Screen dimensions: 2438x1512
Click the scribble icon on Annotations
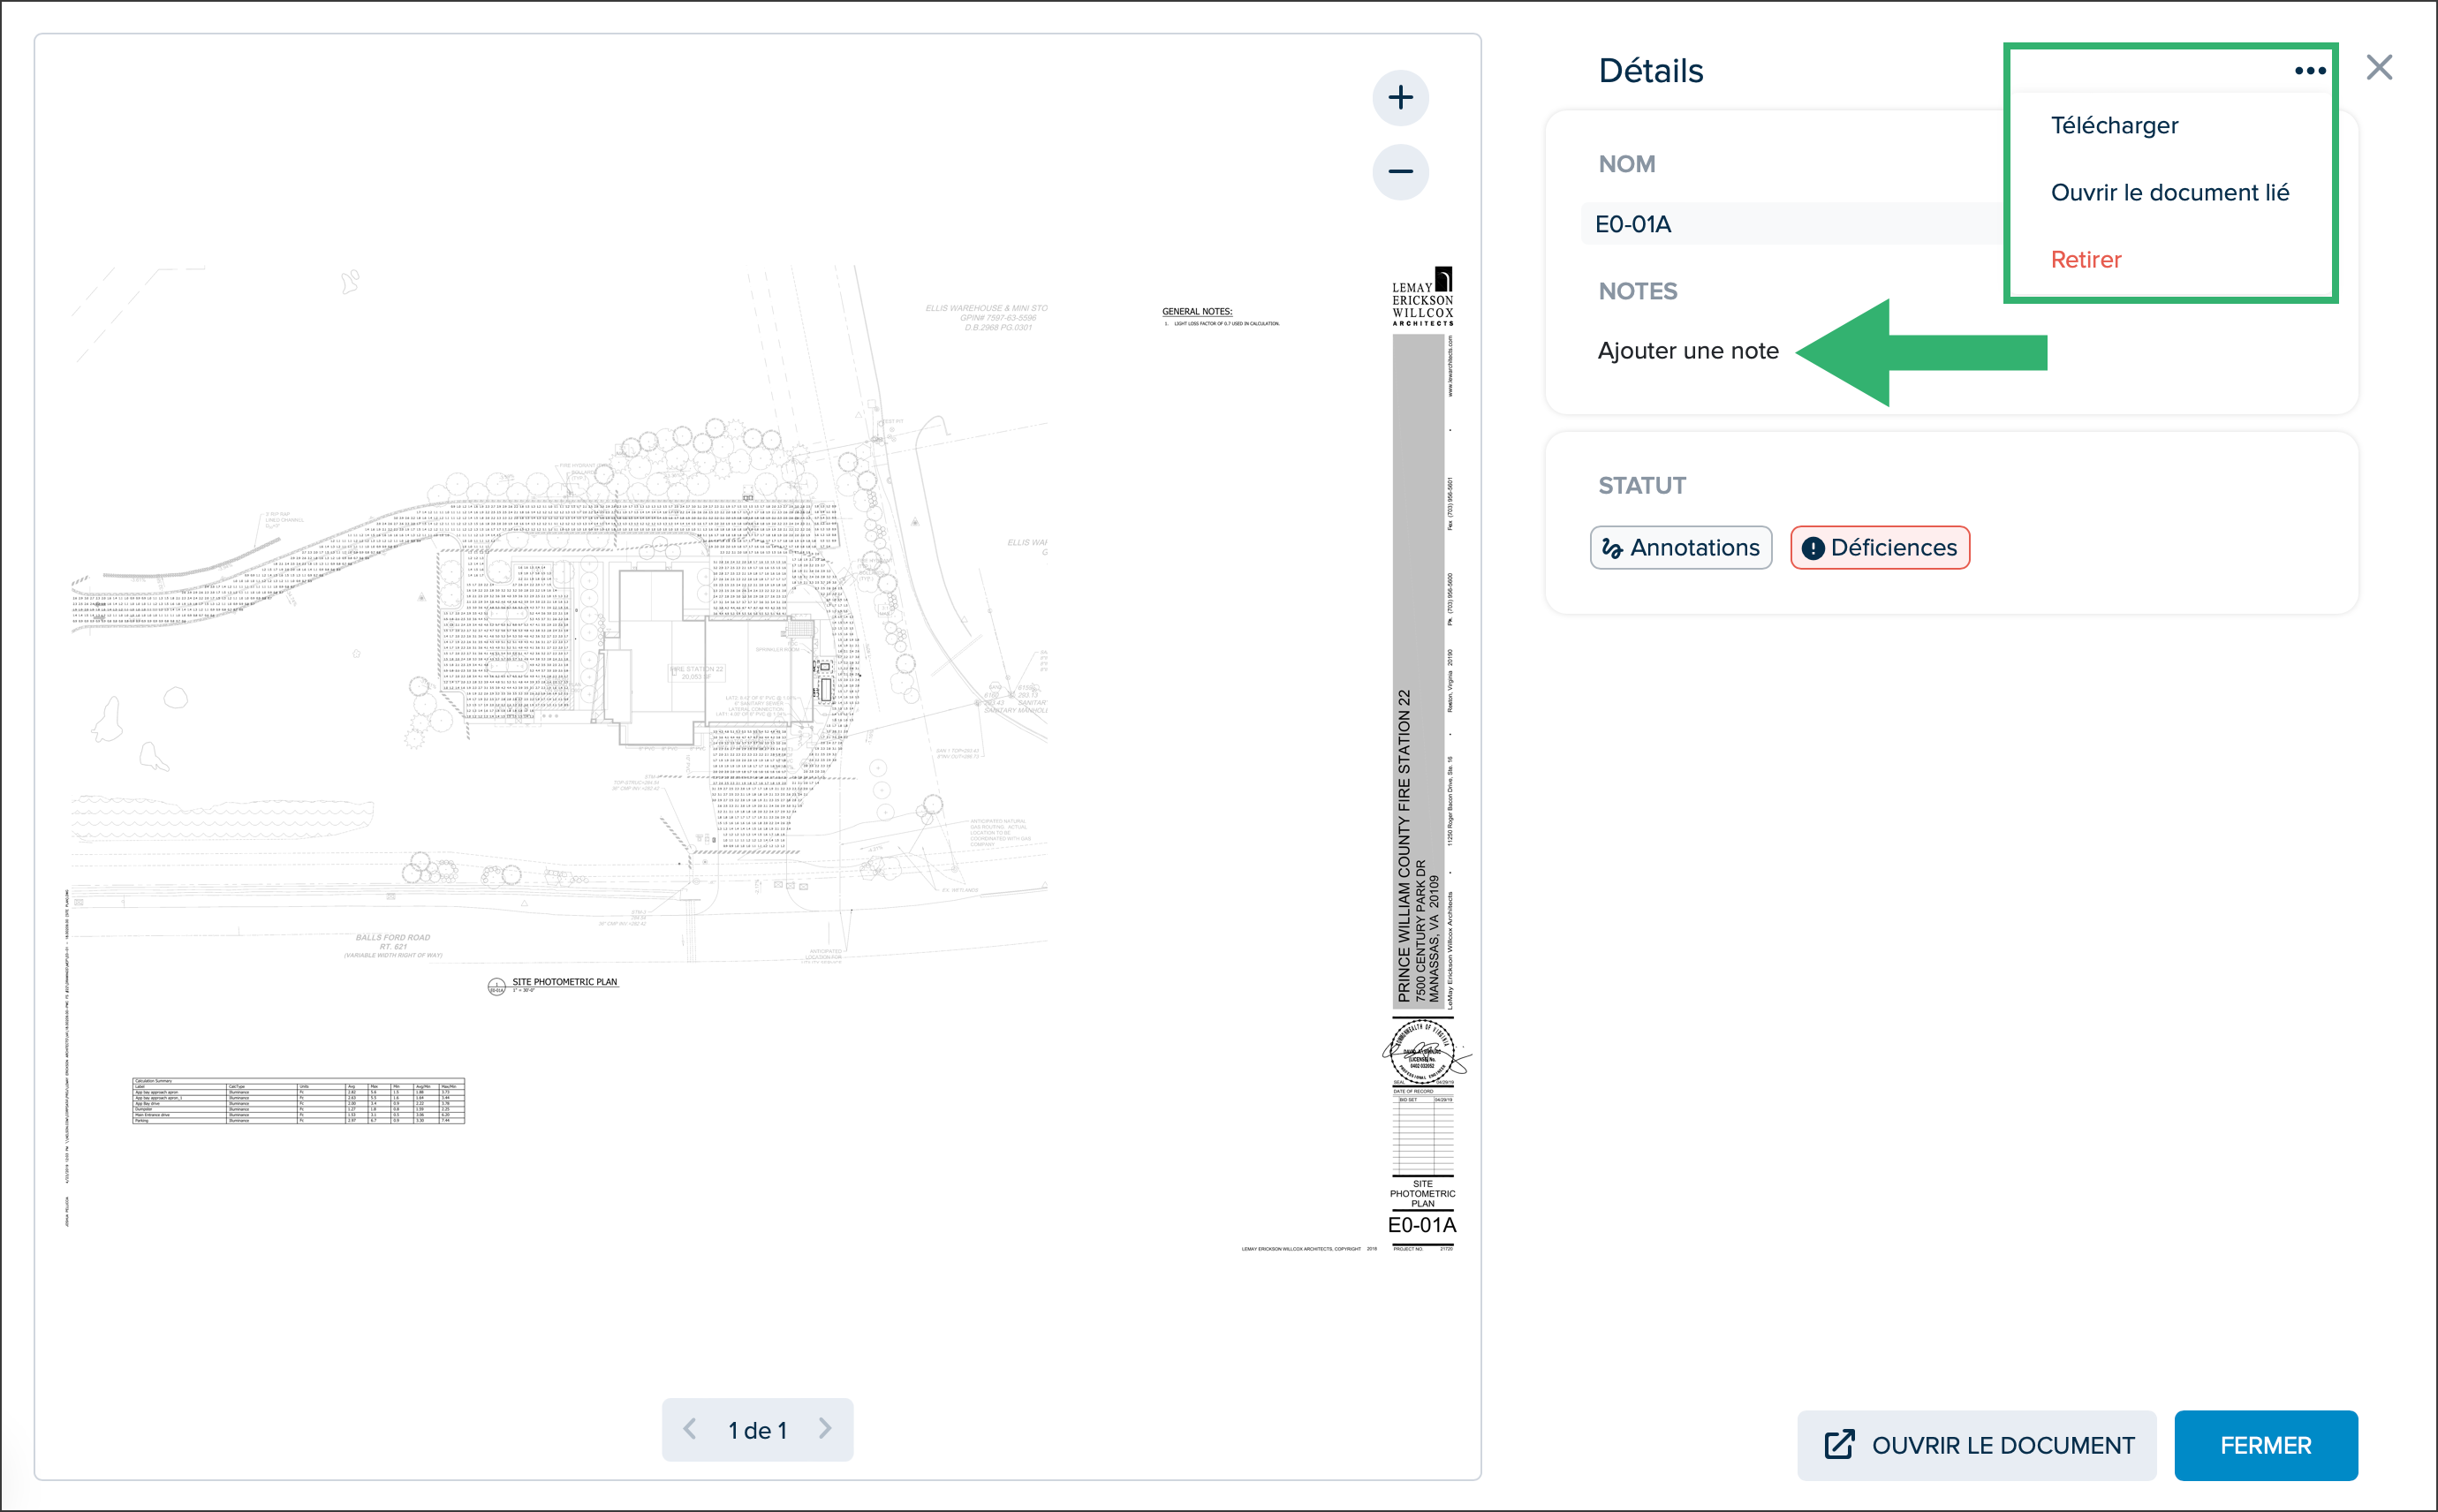tap(1612, 548)
